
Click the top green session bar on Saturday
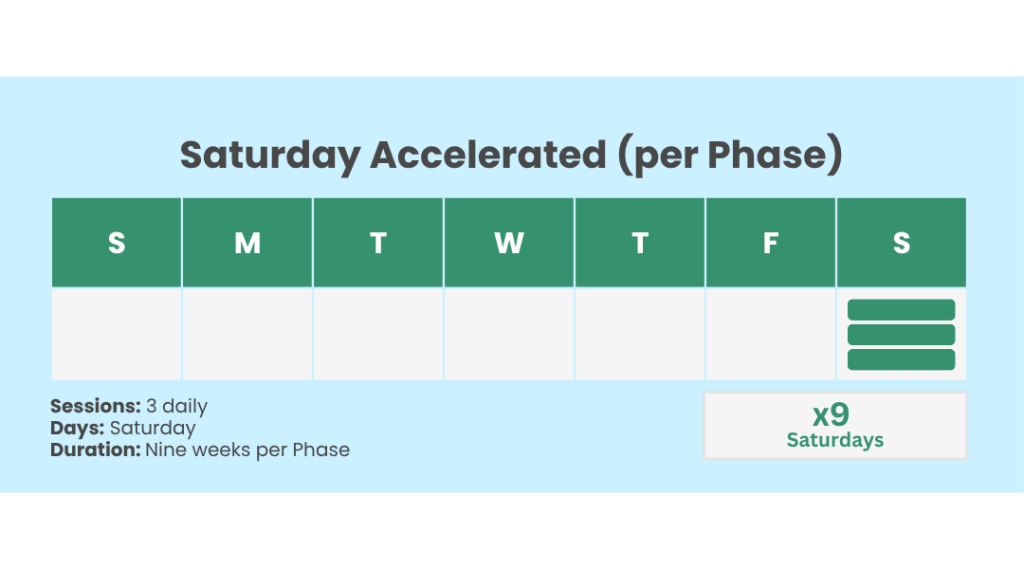tap(901, 310)
